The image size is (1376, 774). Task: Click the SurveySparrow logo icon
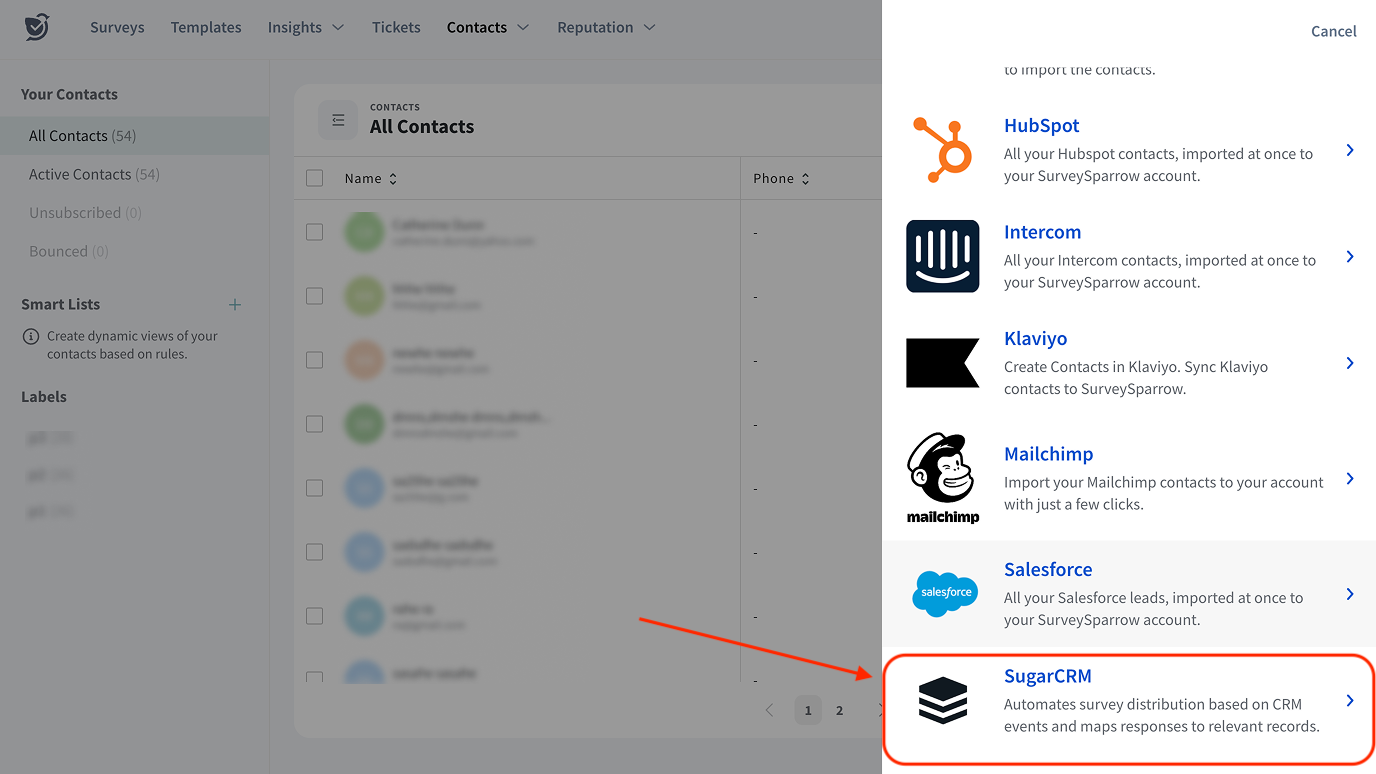[37, 27]
